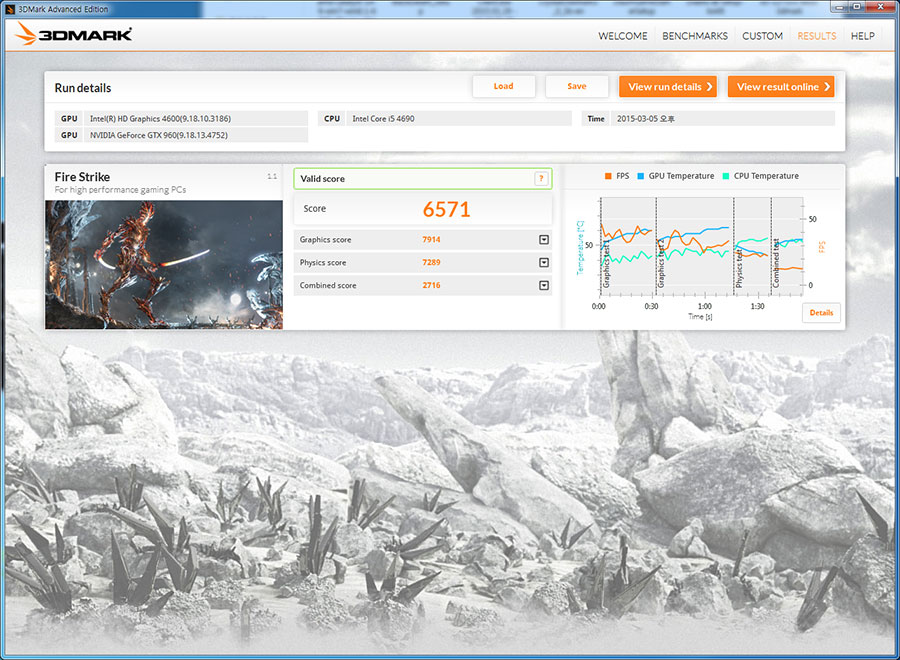Click the valid score help question mark
Image resolution: width=900 pixels, height=660 pixels.
click(x=541, y=178)
